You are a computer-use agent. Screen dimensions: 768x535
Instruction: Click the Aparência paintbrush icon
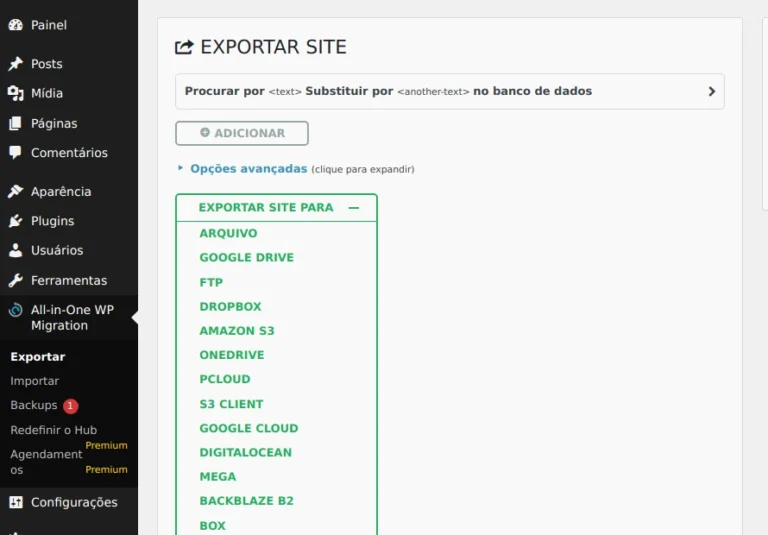tap(16, 192)
